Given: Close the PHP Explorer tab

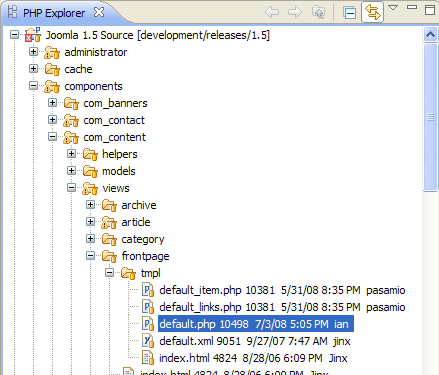Looking at the screenshot, I should coord(99,13).
